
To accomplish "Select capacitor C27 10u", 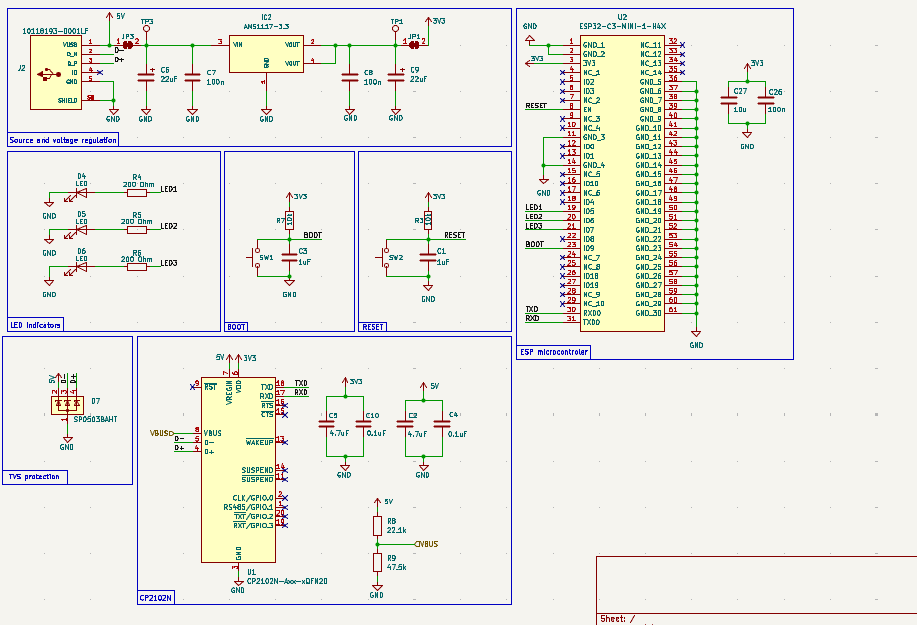I will click(x=729, y=101).
